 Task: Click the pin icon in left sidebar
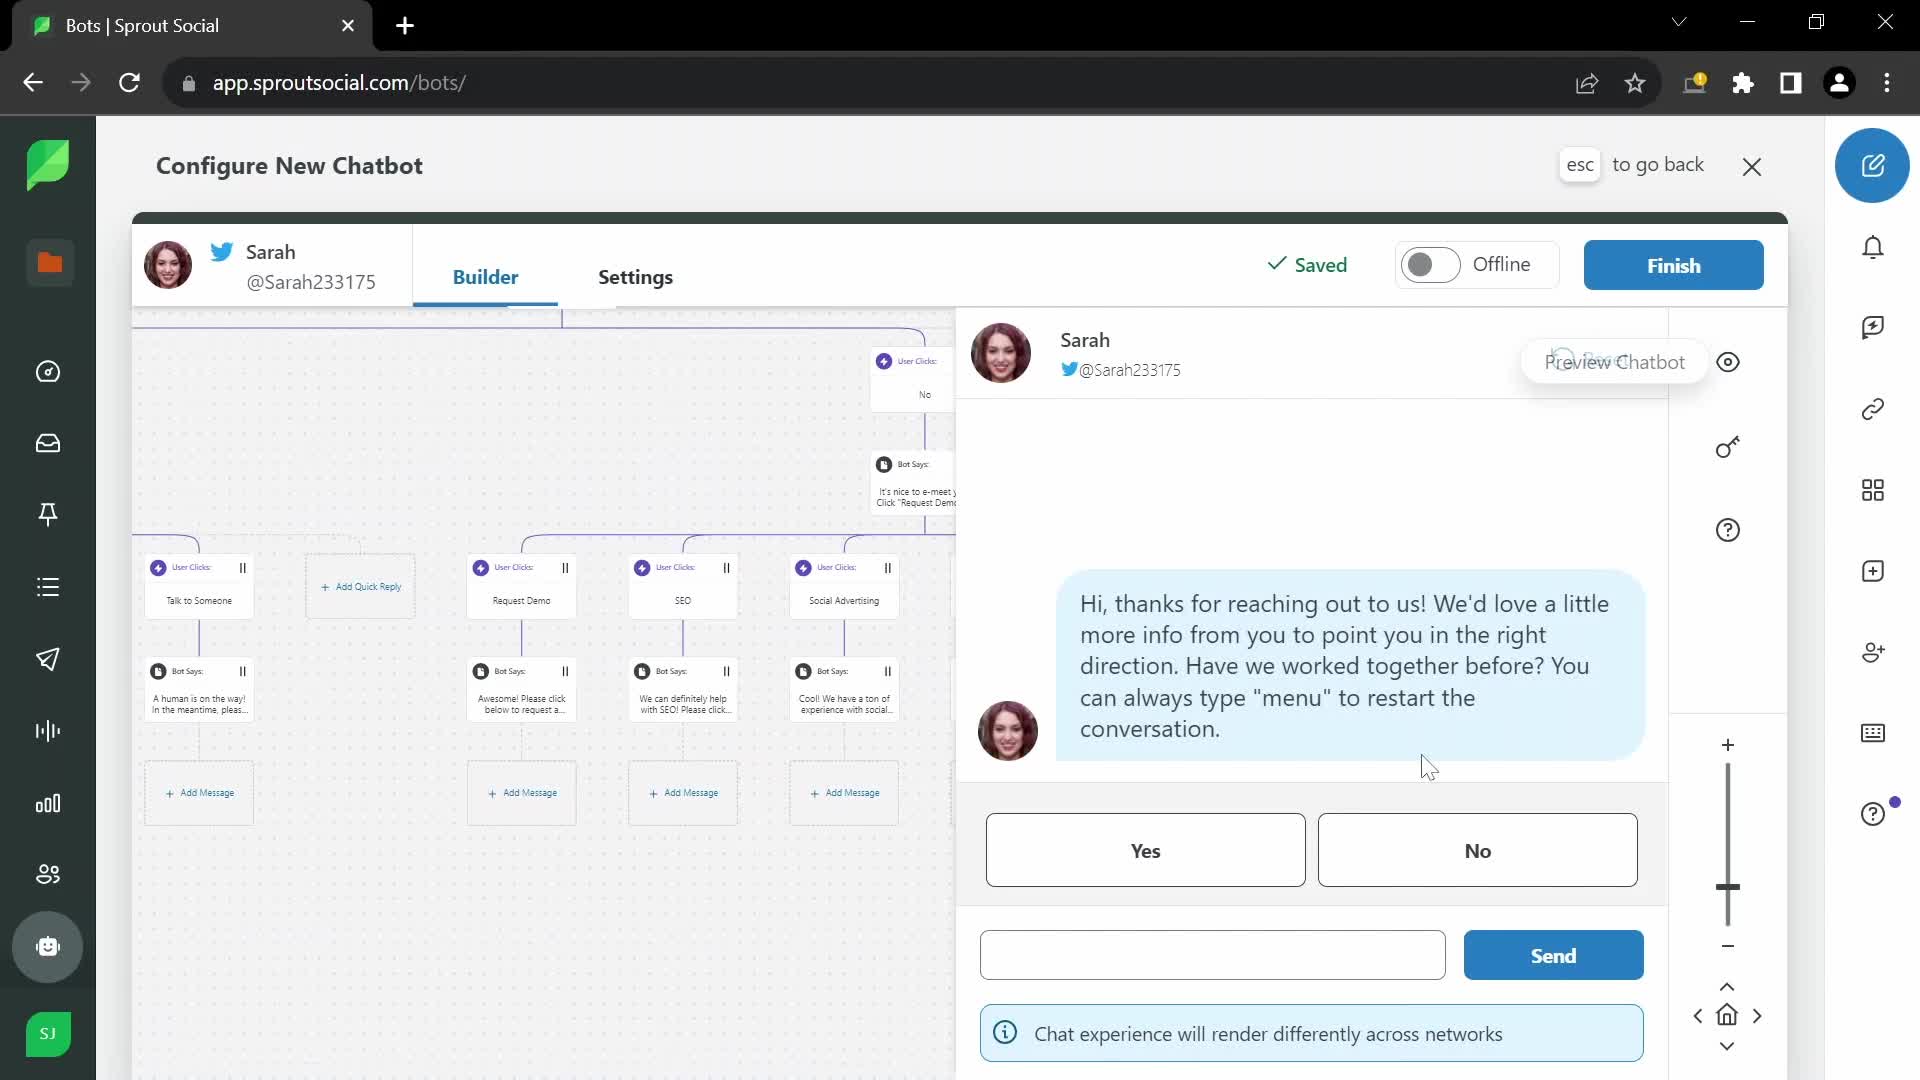(x=48, y=514)
